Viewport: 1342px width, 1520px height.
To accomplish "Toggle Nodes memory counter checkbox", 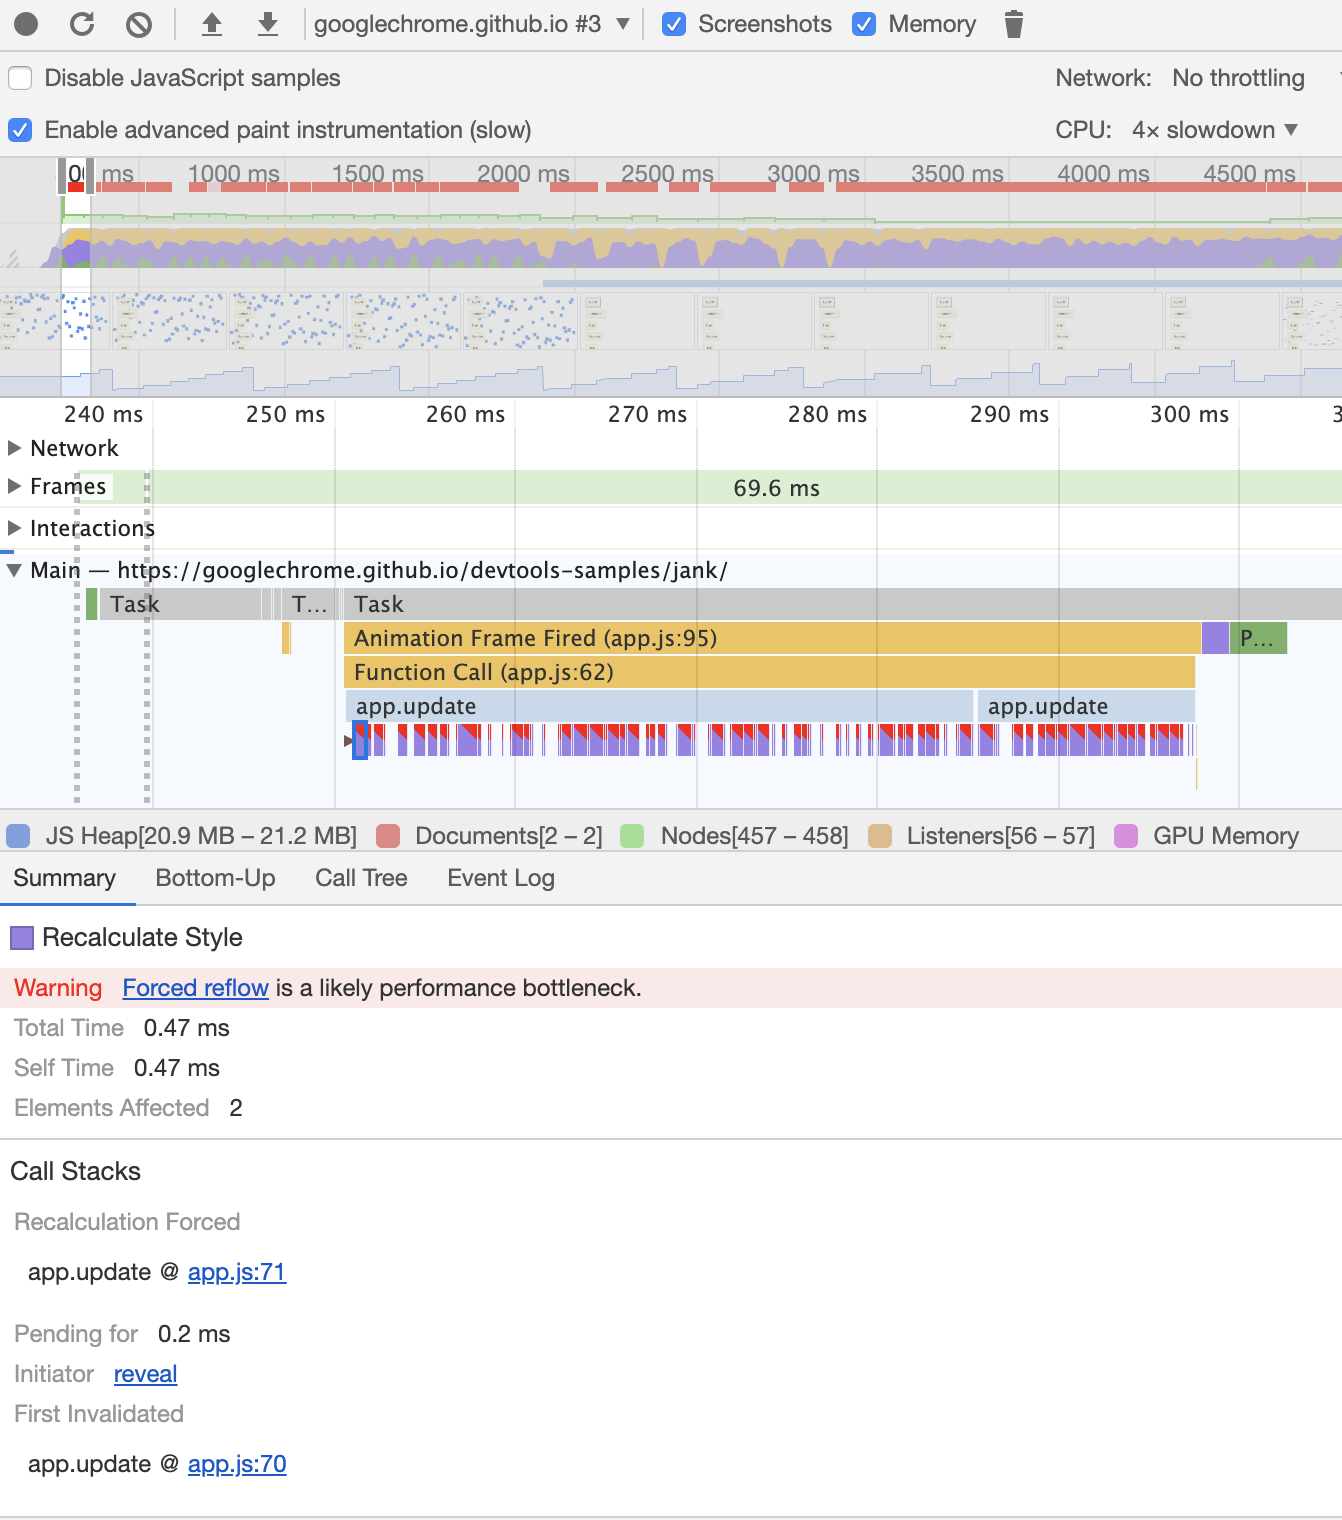I will point(632,836).
